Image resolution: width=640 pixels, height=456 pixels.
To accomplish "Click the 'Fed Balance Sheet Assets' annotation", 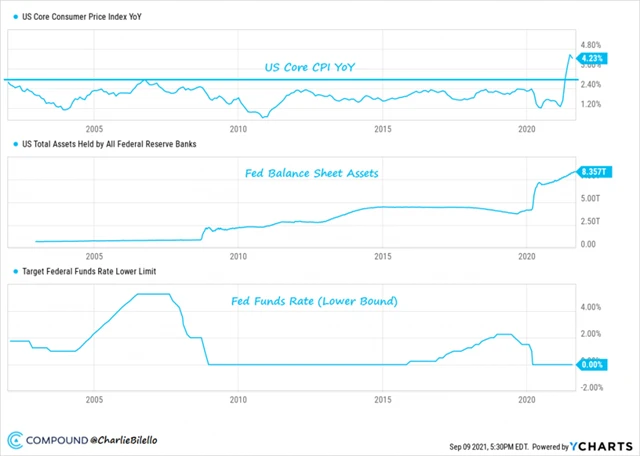I will [310, 173].
